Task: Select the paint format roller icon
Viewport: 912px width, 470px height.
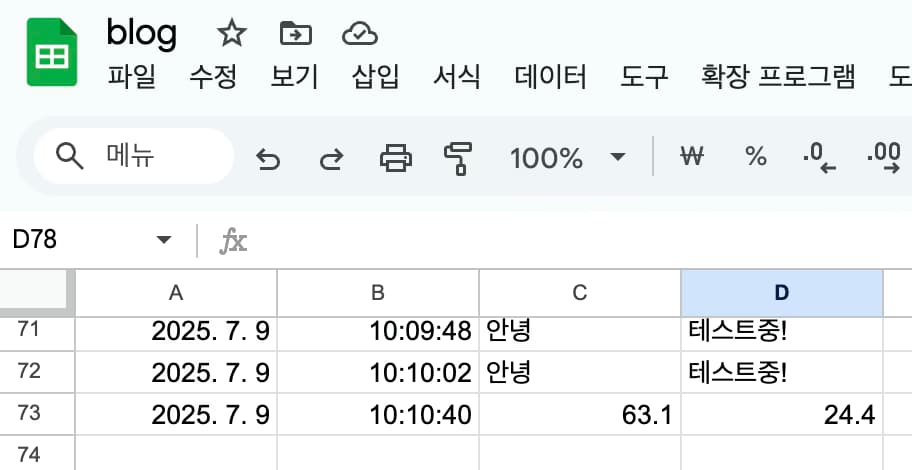Action: pos(458,158)
